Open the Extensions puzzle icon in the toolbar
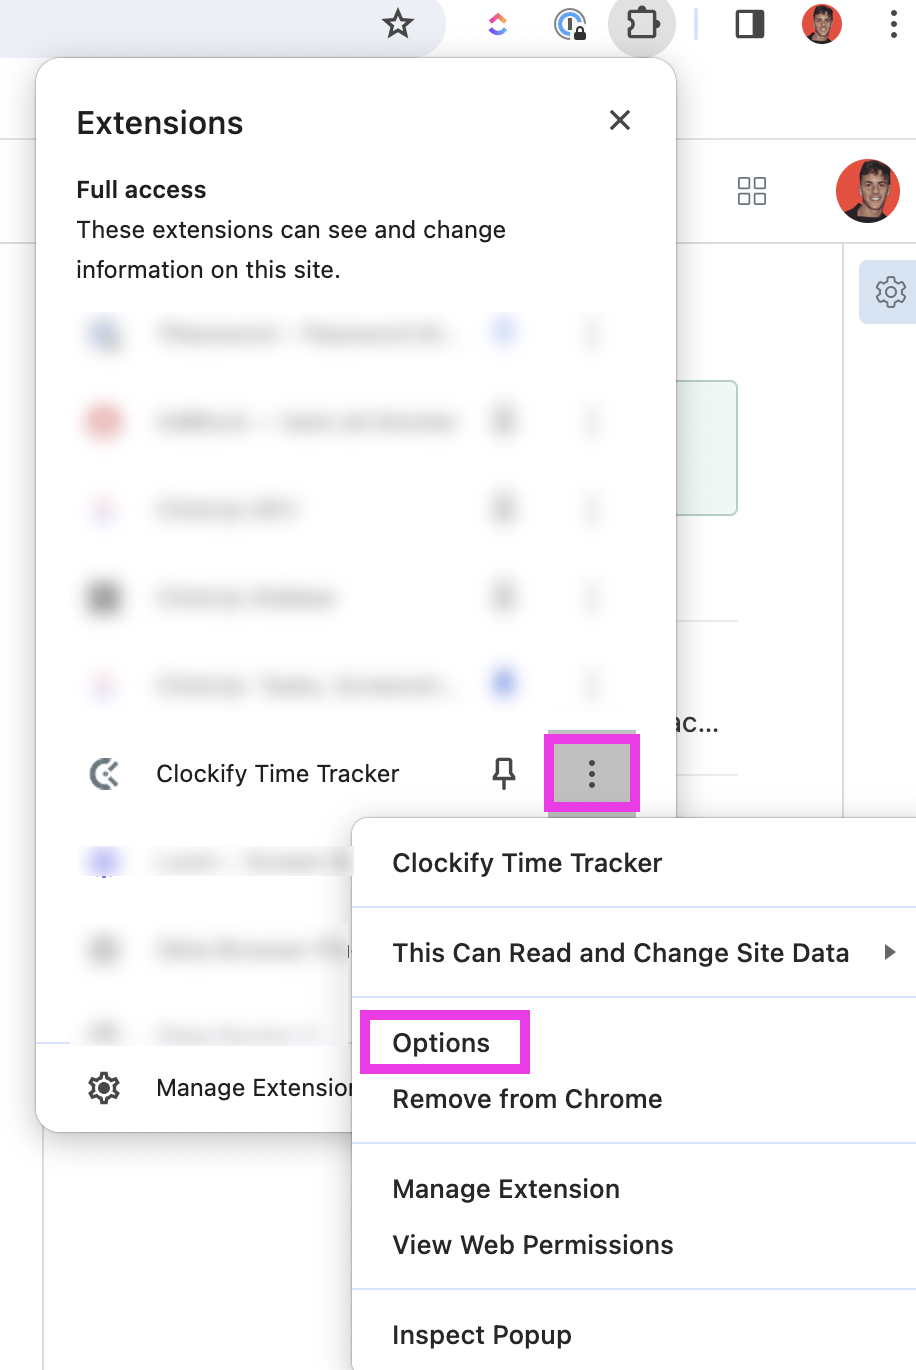Image resolution: width=916 pixels, height=1370 pixels. 641,24
